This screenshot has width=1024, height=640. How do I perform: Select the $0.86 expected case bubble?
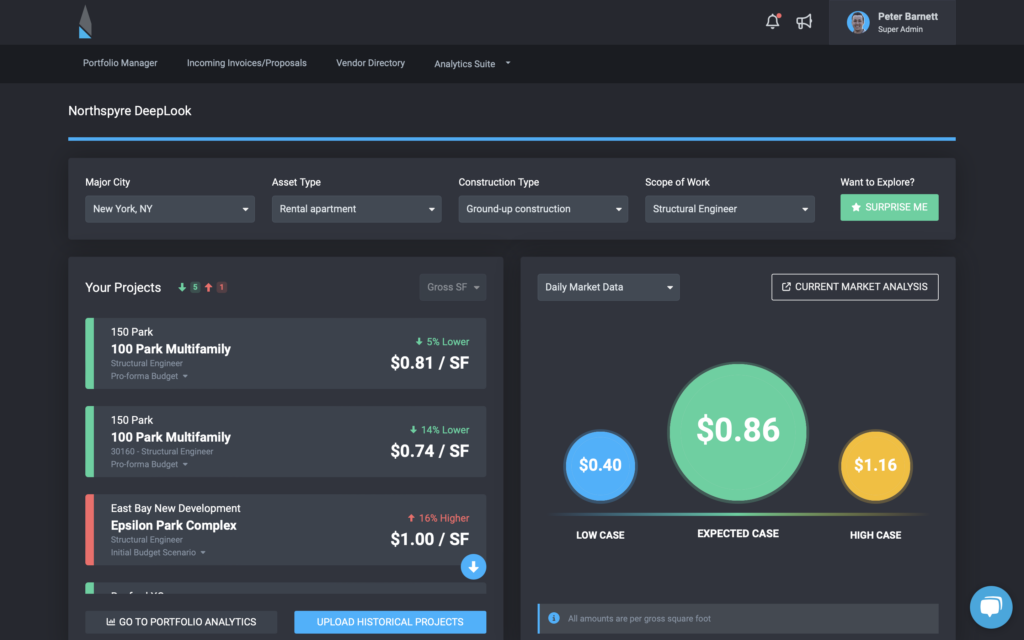click(738, 432)
